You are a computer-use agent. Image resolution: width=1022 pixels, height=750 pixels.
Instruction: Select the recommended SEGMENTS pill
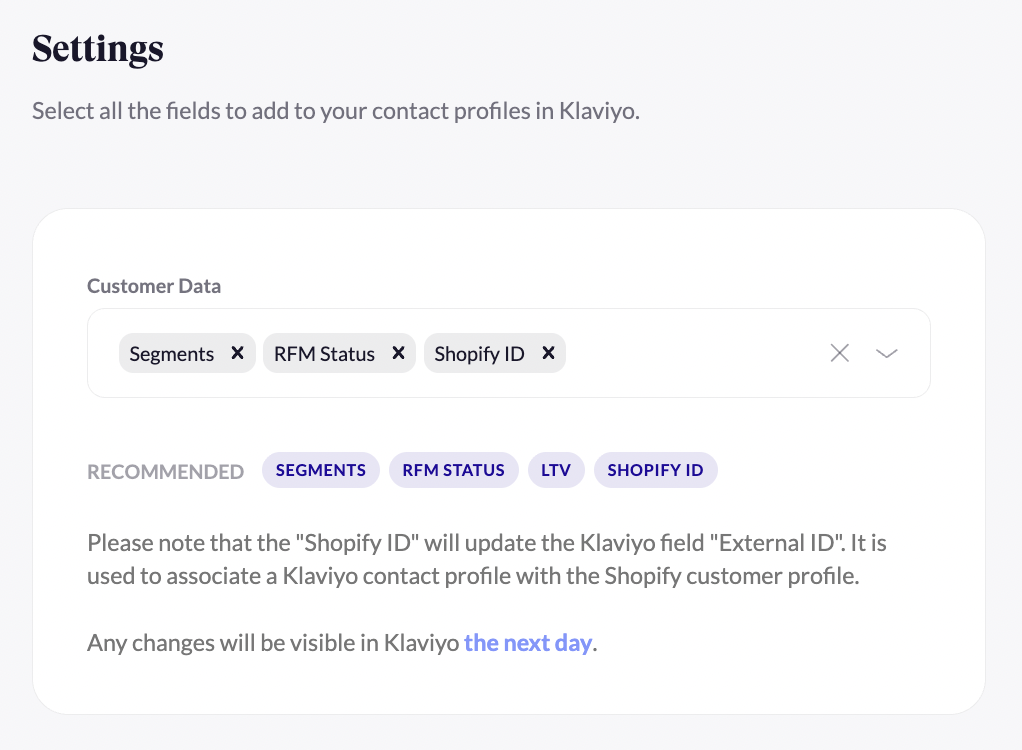point(320,470)
